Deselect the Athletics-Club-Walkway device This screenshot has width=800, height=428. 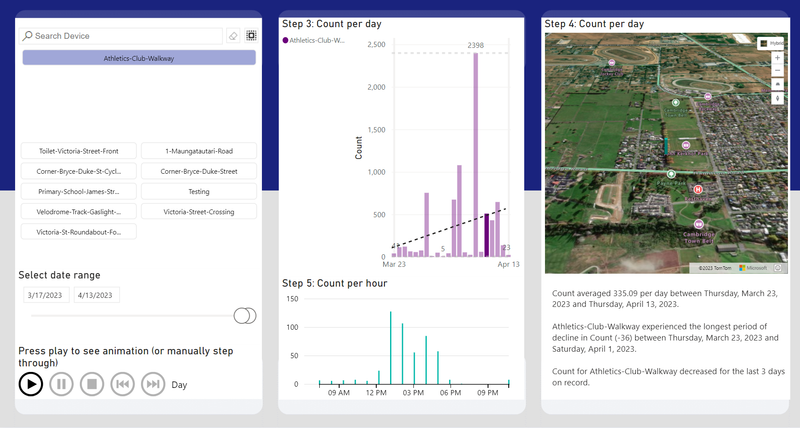click(x=139, y=59)
